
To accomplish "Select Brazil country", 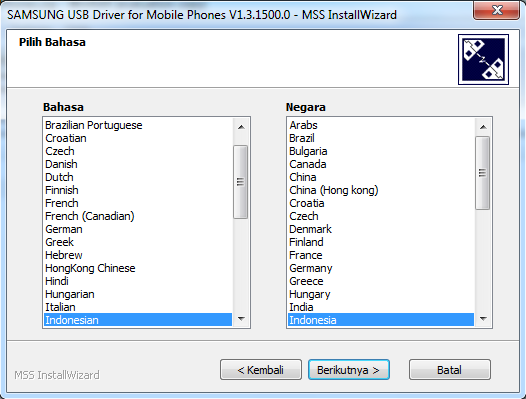I will click(x=381, y=138).
